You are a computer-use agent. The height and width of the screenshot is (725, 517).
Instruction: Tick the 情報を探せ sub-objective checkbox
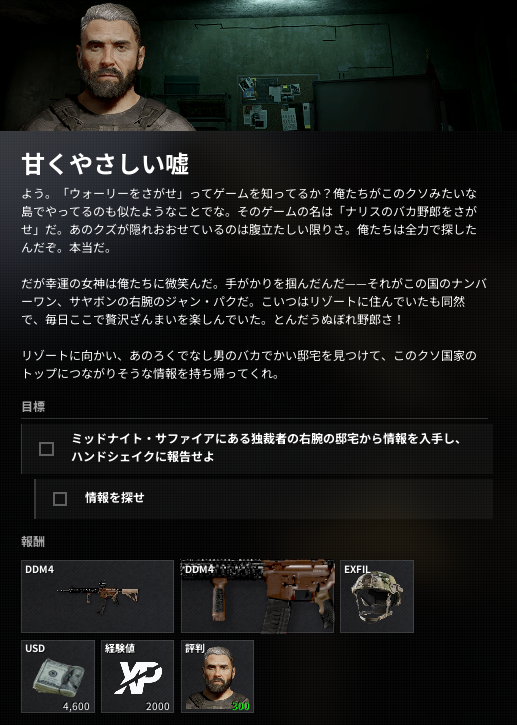(x=60, y=499)
